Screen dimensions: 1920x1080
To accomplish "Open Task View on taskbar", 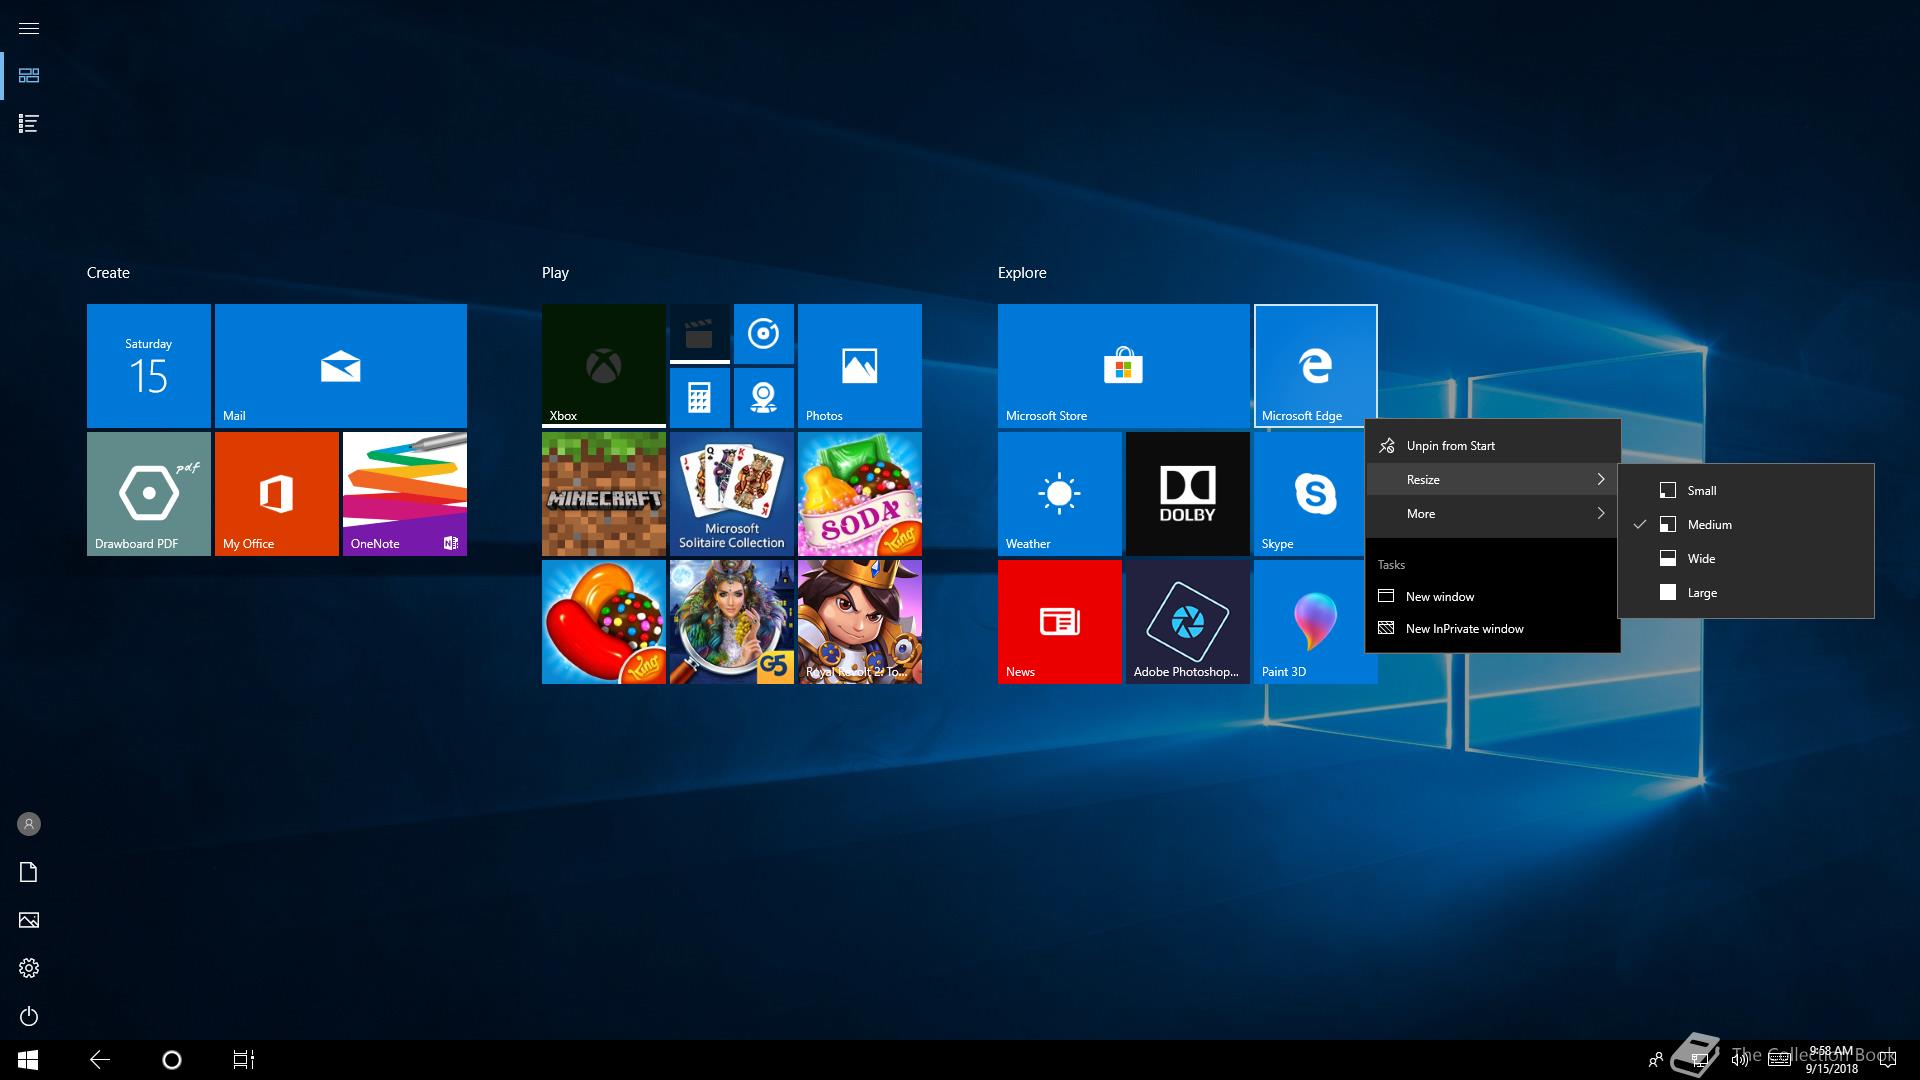I will coord(244,1060).
